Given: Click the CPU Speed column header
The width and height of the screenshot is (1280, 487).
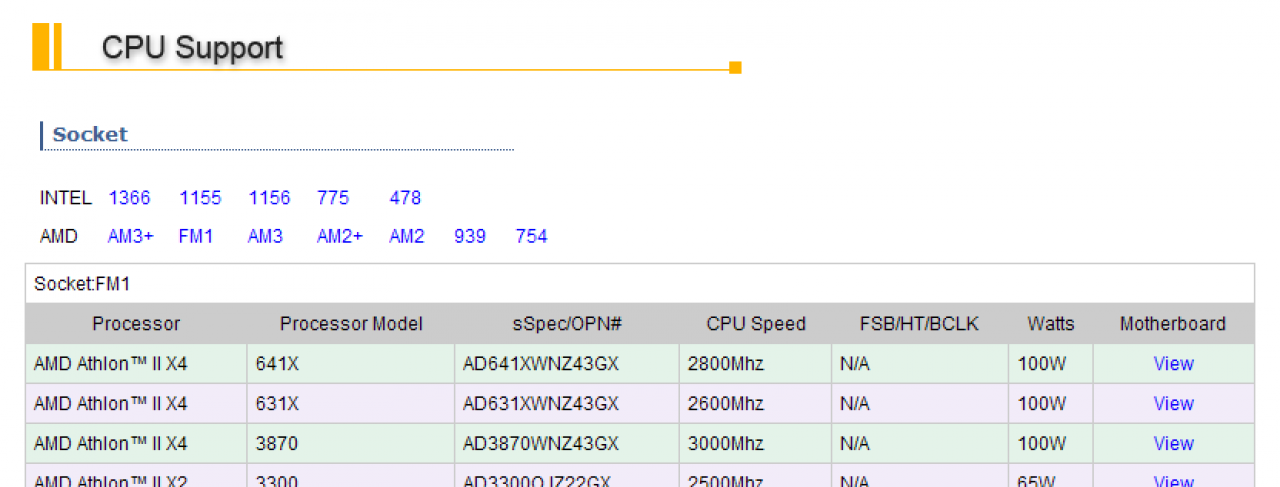Looking at the screenshot, I should (x=756, y=324).
